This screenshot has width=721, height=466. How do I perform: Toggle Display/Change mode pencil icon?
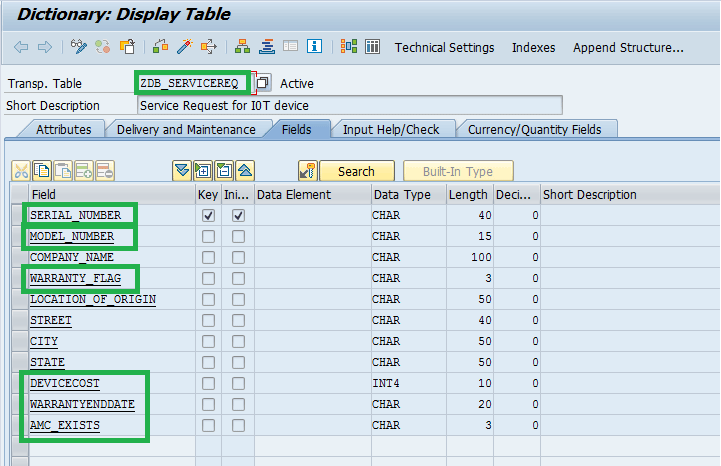[79, 47]
